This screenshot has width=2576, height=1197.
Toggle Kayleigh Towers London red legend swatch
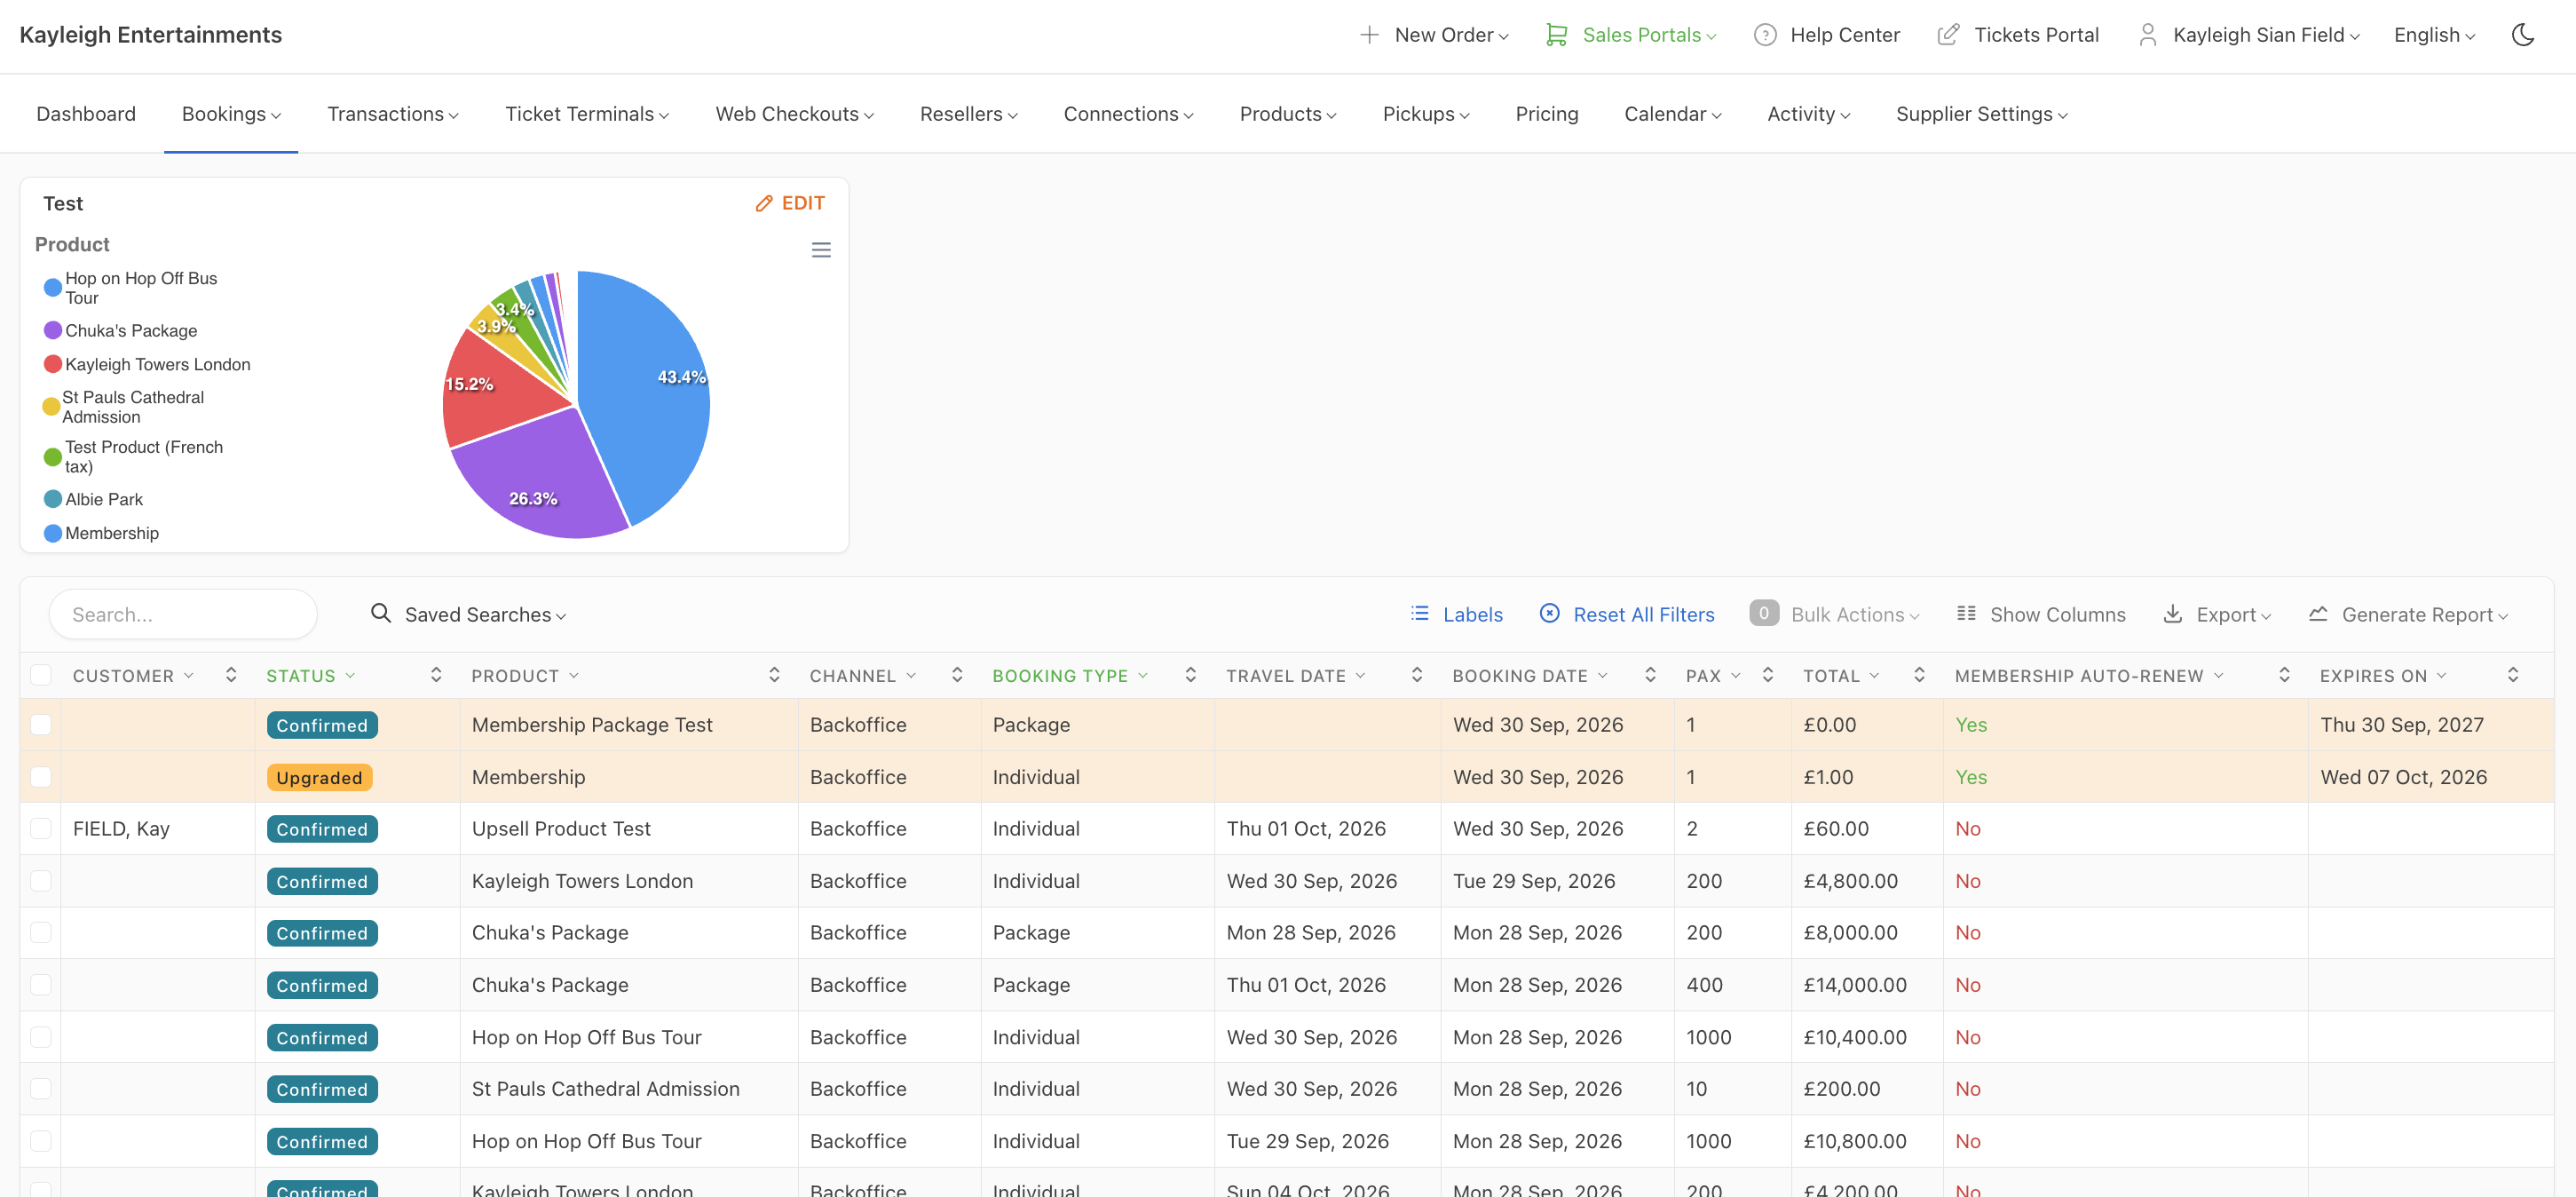pos(53,364)
